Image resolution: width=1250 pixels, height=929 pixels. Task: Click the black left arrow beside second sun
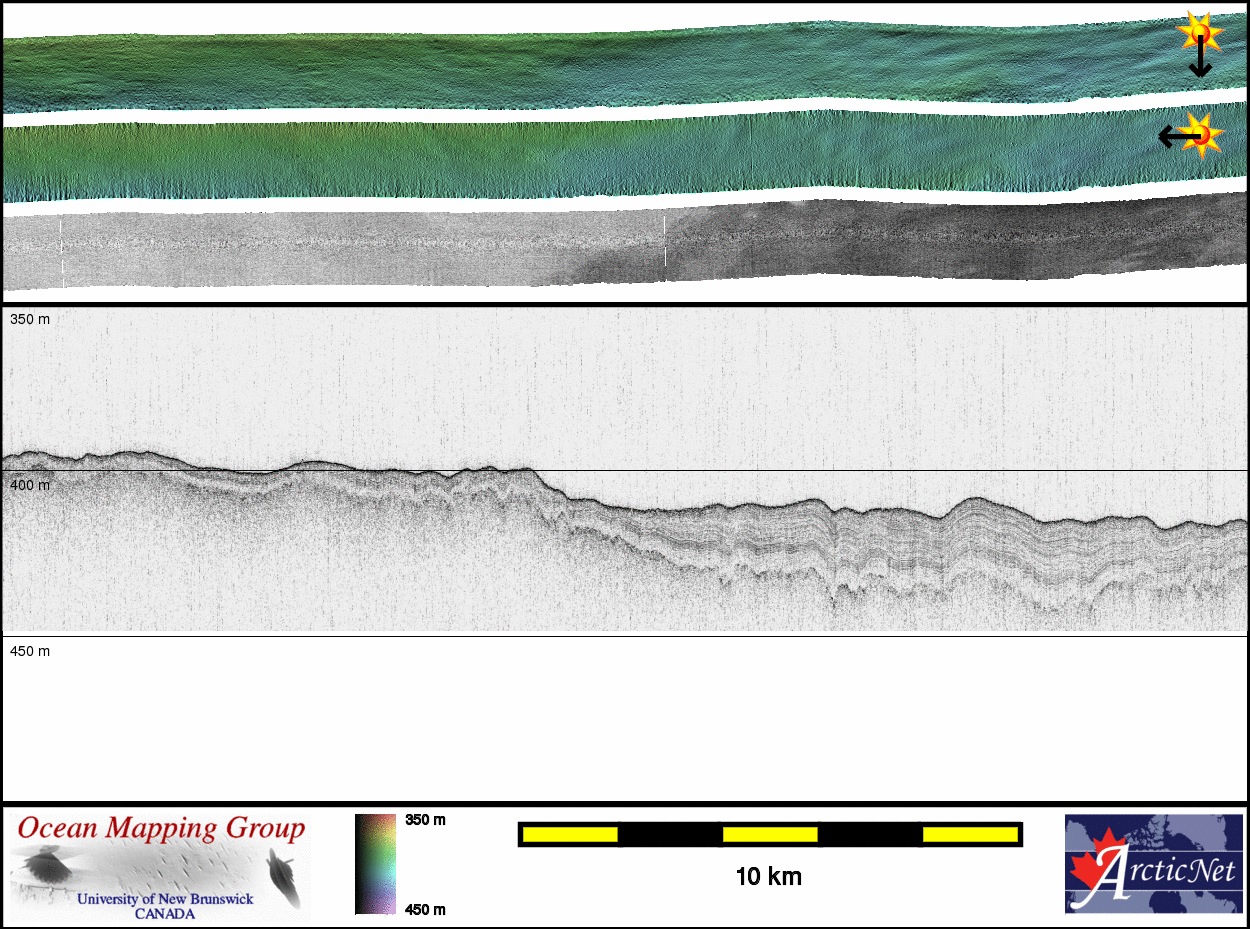click(1174, 136)
